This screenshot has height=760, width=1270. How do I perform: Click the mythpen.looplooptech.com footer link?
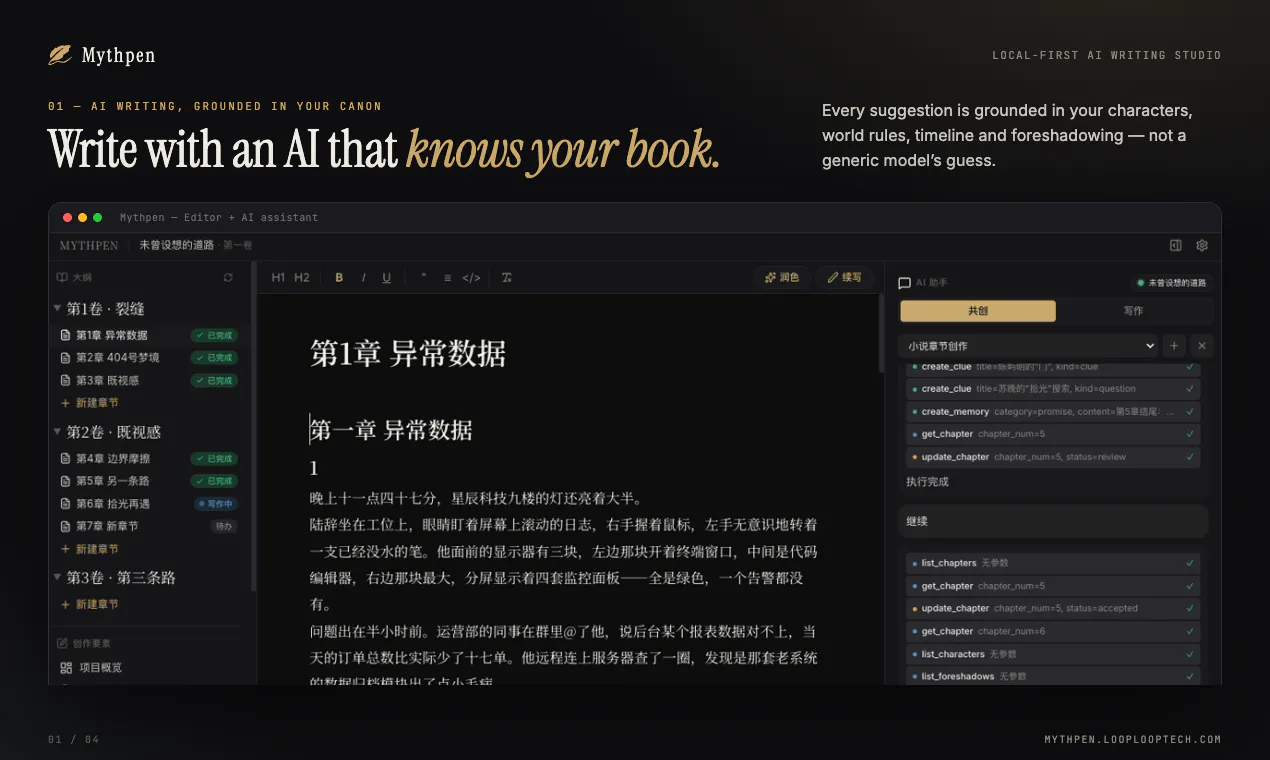click(1133, 740)
